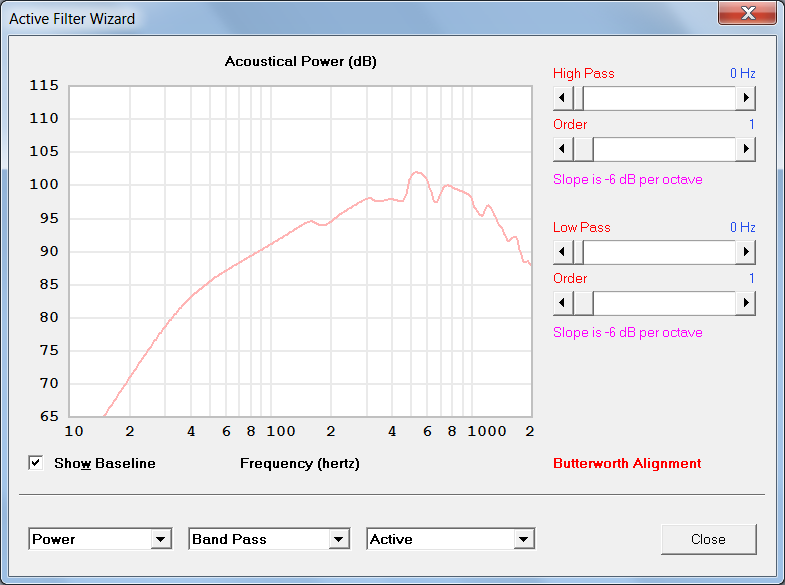Viewport: 785px width, 585px height.
Task: Uncheck the Show Baseline checkbox
Action: tap(36, 463)
